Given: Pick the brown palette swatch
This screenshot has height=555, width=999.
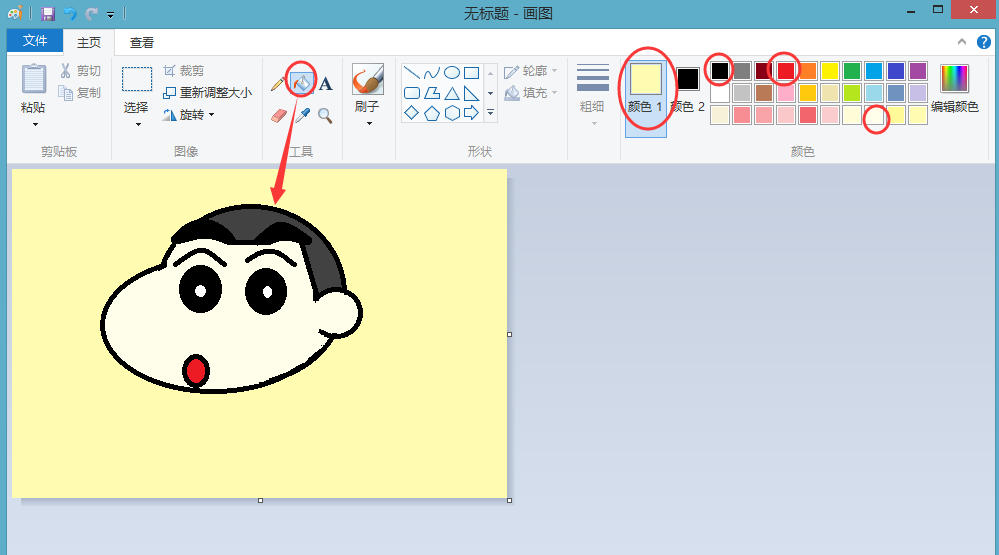Looking at the screenshot, I should pos(764,93).
